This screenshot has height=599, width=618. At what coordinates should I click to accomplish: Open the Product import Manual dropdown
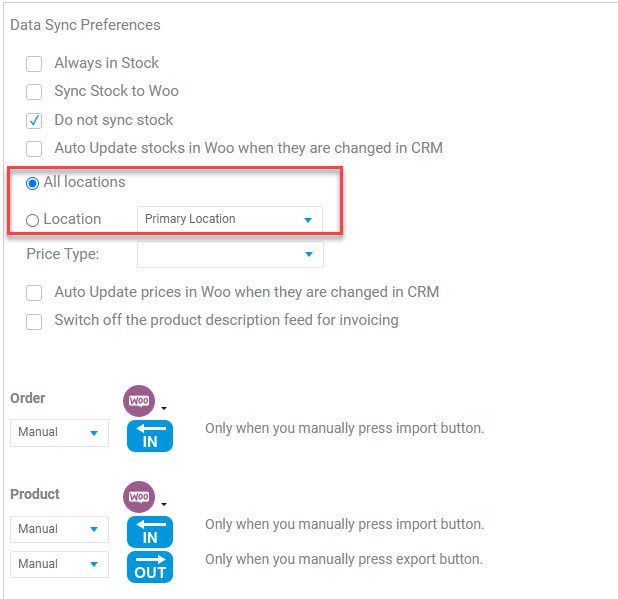click(x=60, y=529)
